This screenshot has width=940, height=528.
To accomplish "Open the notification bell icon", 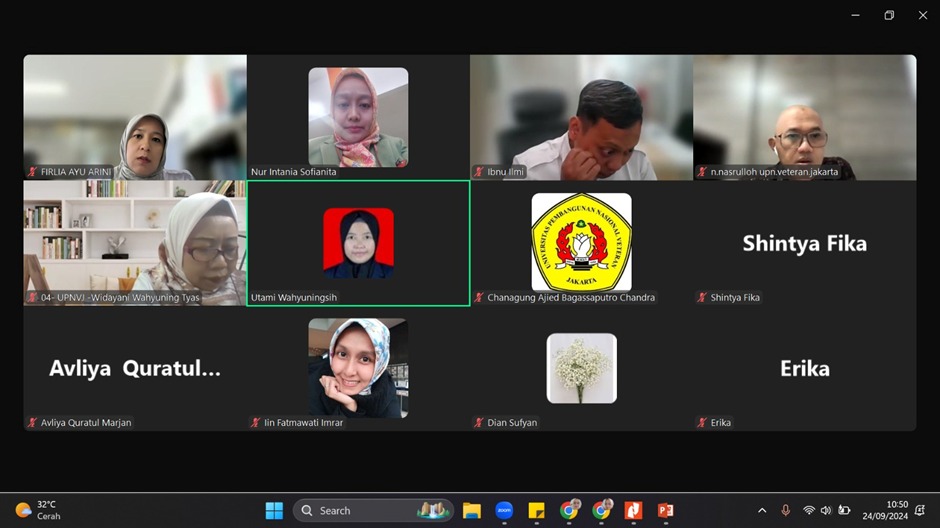I will [x=919, y=510].
